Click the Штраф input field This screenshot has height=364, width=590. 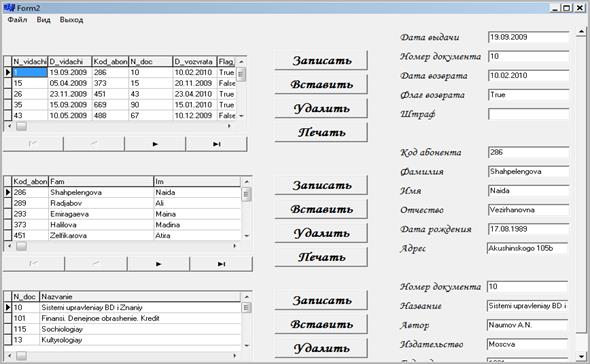[x=528, y=114]
